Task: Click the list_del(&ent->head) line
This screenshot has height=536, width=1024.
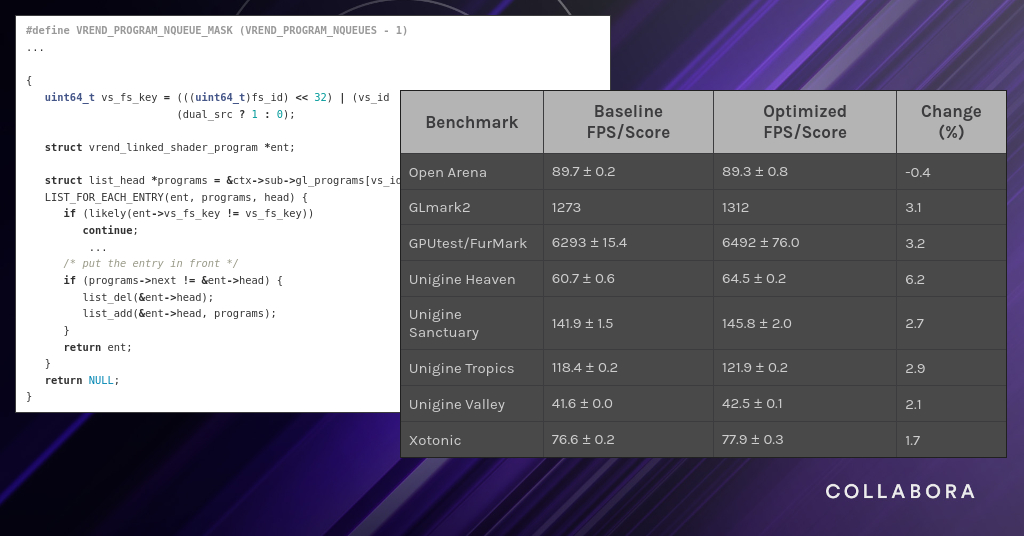Action: (x=148, y=297)
